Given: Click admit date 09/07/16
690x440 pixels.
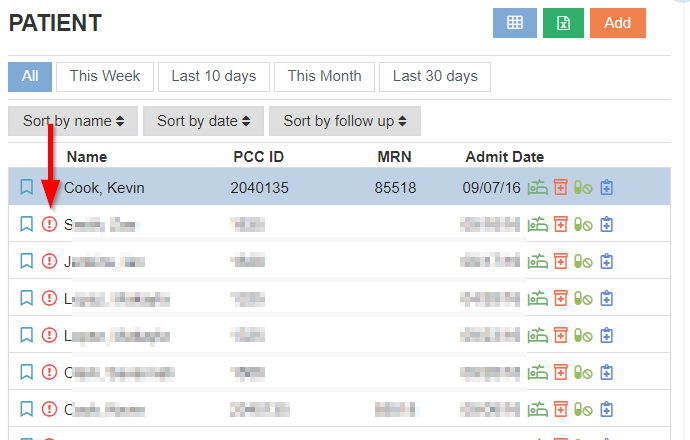Looking at the screenshot, I should [492, 188].
